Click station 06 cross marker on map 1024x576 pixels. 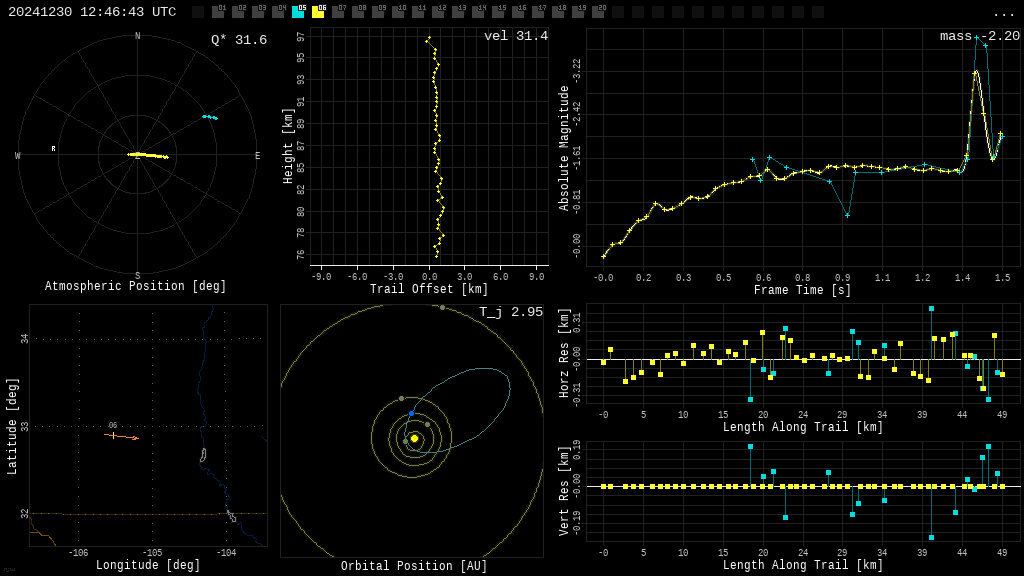pyautogui.click(x=113, y=435)
